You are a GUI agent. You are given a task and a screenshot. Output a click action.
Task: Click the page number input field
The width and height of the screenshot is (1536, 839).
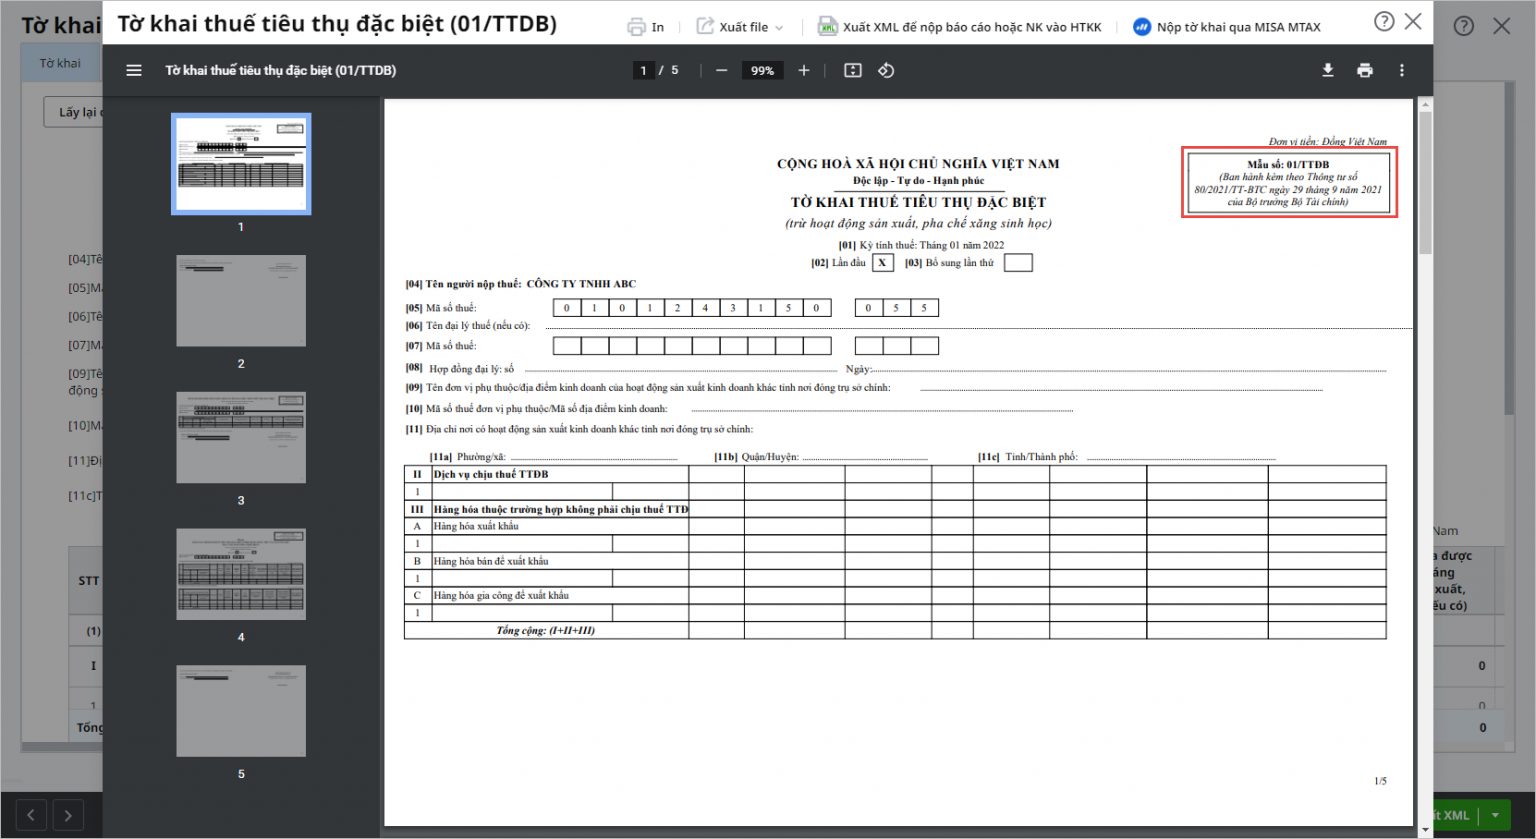pos(644,70)
